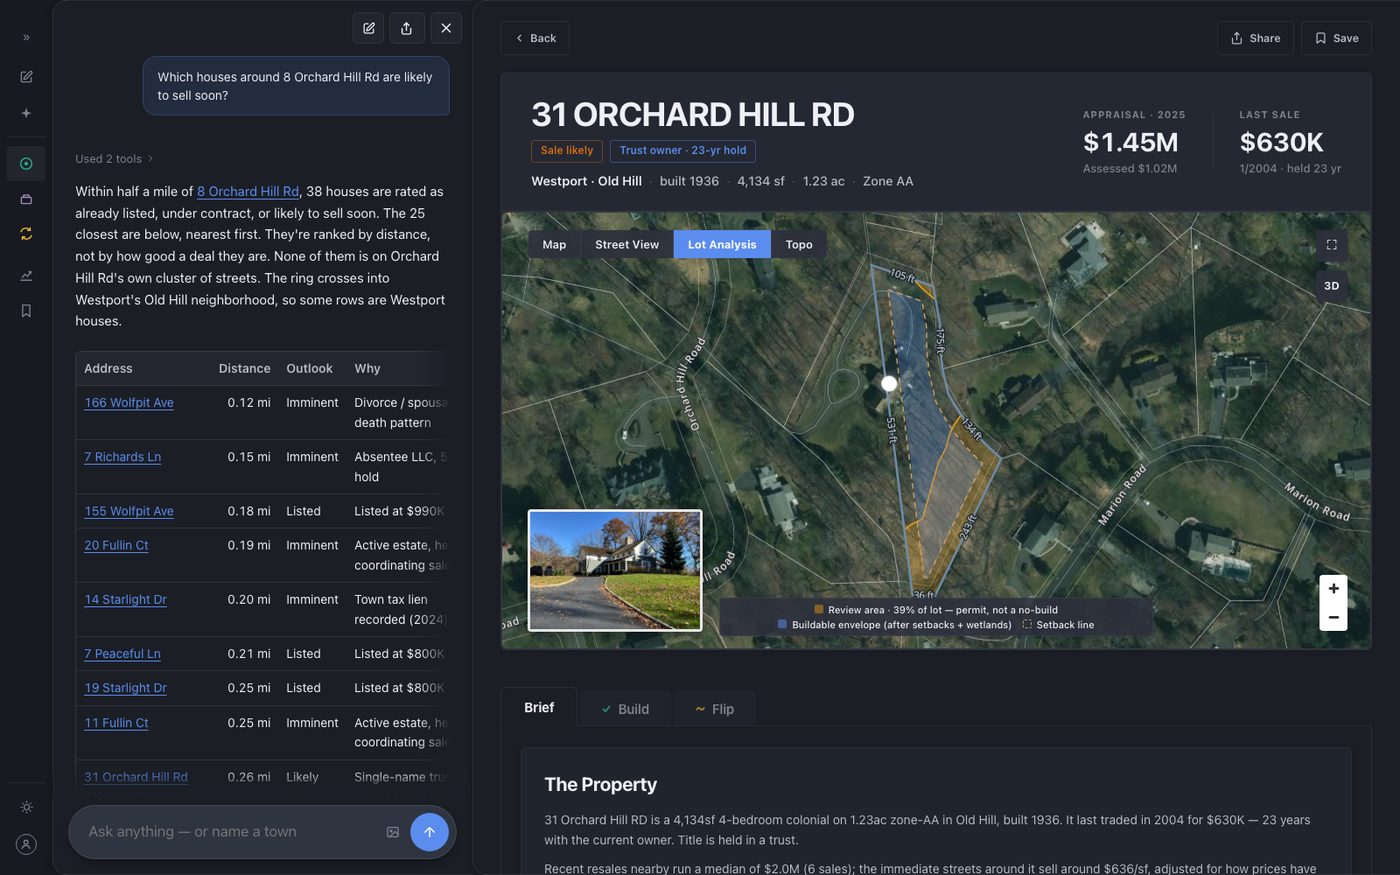The image size is (1400, 875).
Task: Toggle the light/dark theme sun icon
Action: (26, 807)
